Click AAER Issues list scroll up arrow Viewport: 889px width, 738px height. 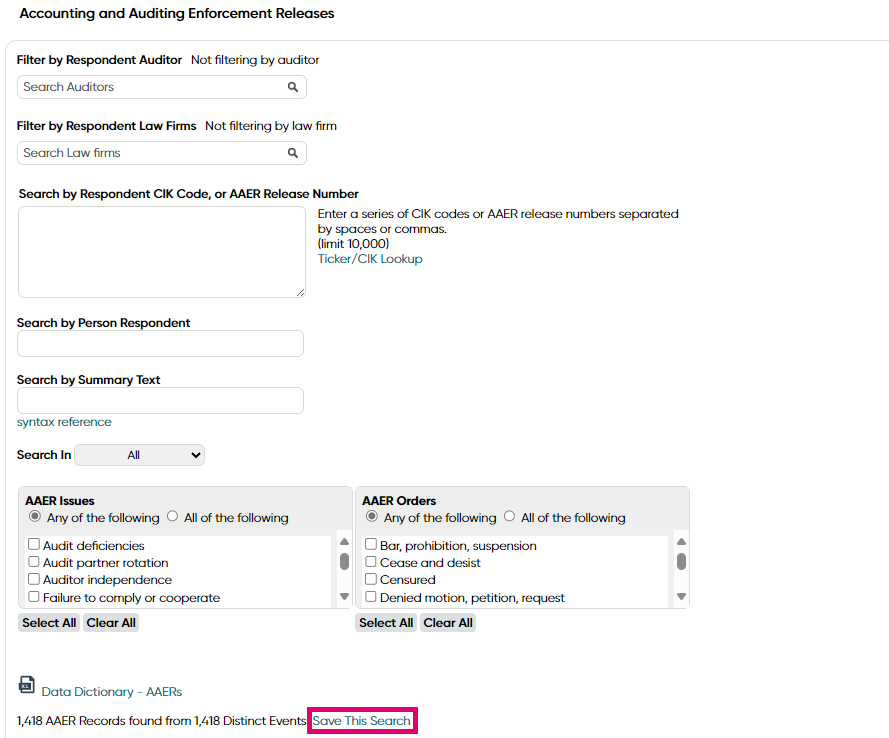(x=344, y=542)
